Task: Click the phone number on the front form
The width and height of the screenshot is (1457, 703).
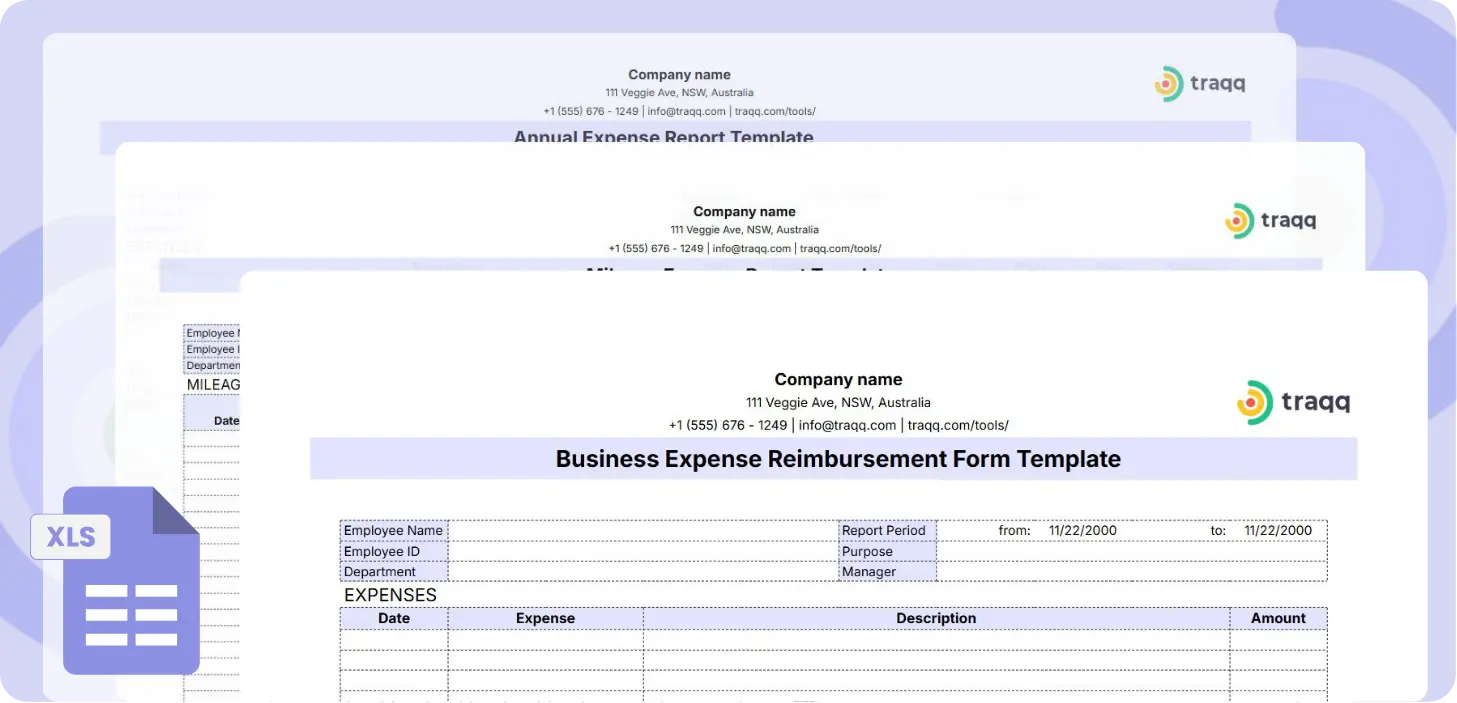Action: (728, 425)
